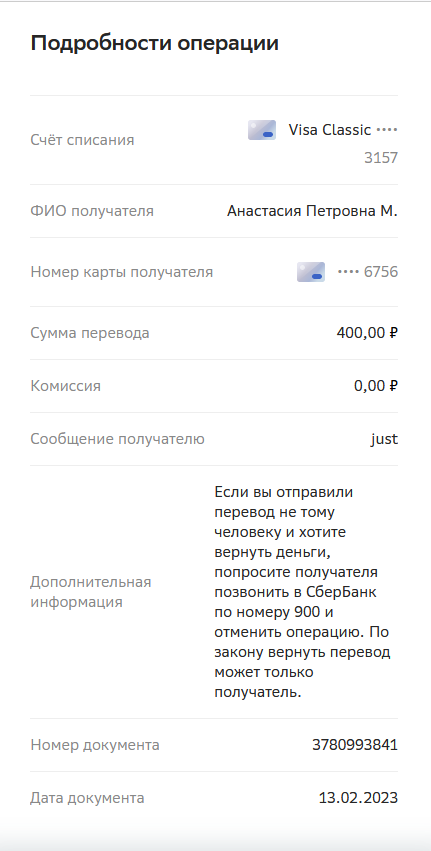Screen dimensions: 431x851
Task: Click the 'Номер документа' label
Action: click(x=95, y=745)
